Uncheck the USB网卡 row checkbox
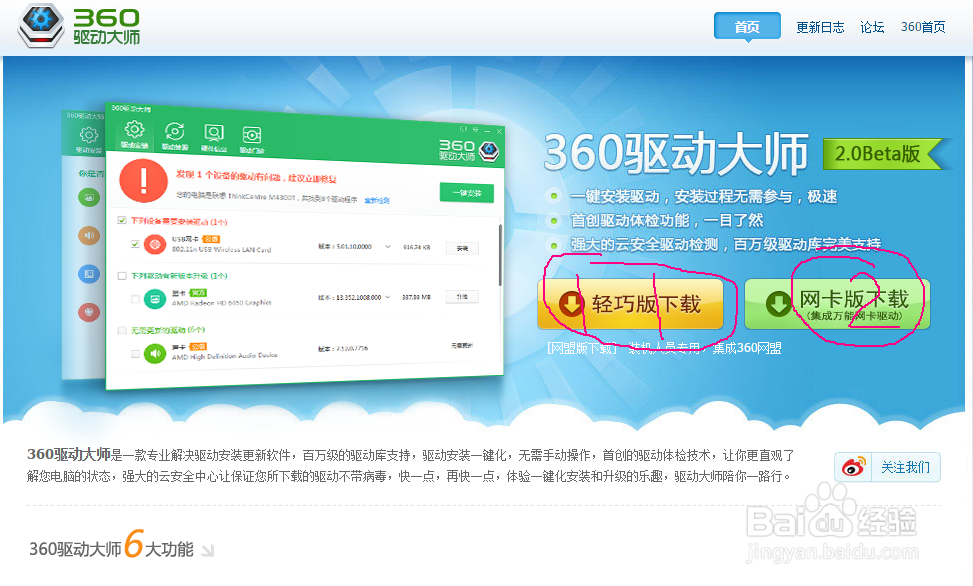The image size is (973, 586). (x=135, y=243)
